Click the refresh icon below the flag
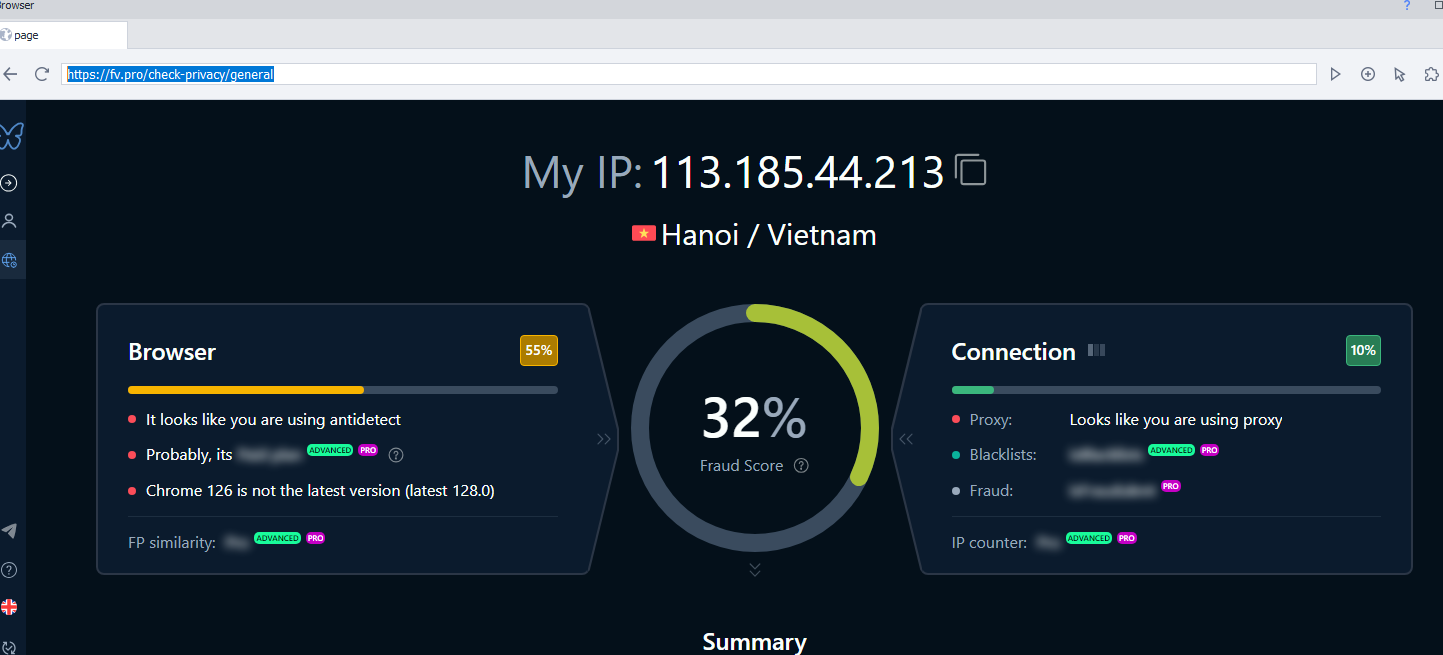This screenshot has height=655, width=1443. coord(9,646)
